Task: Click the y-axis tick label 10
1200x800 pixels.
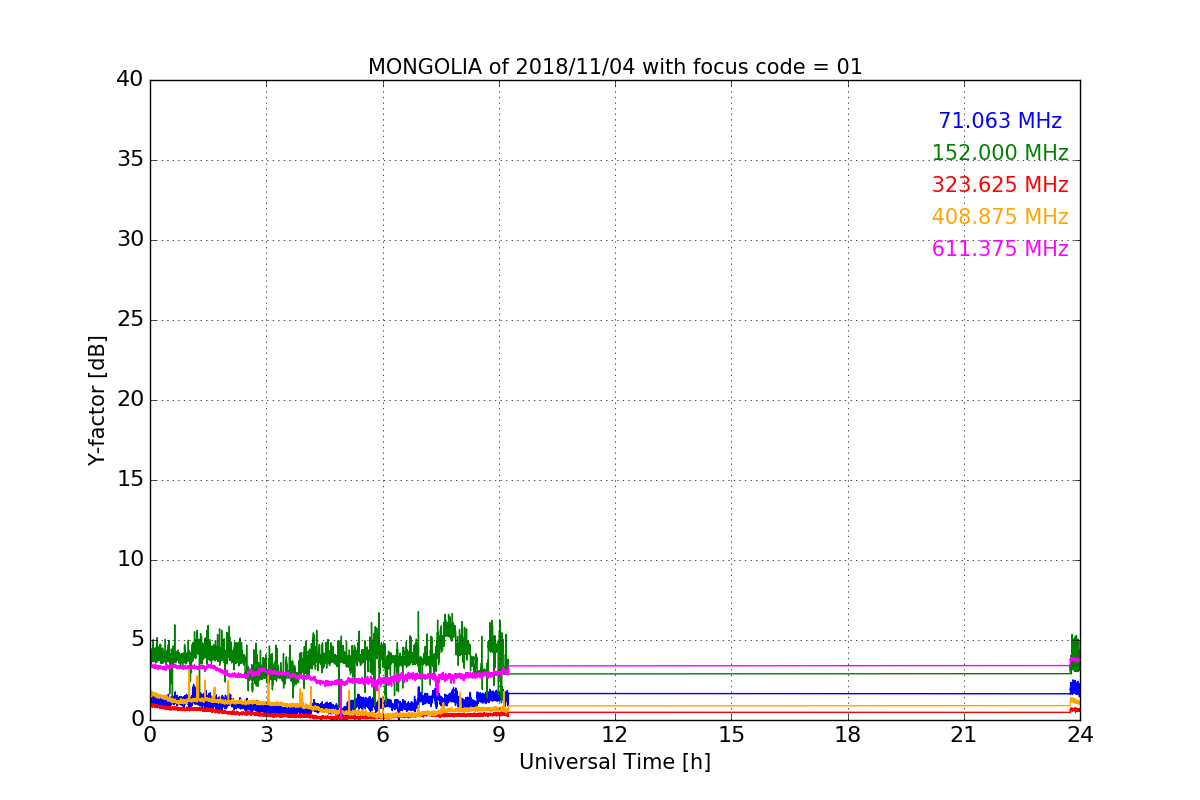Action: point(130,560)
